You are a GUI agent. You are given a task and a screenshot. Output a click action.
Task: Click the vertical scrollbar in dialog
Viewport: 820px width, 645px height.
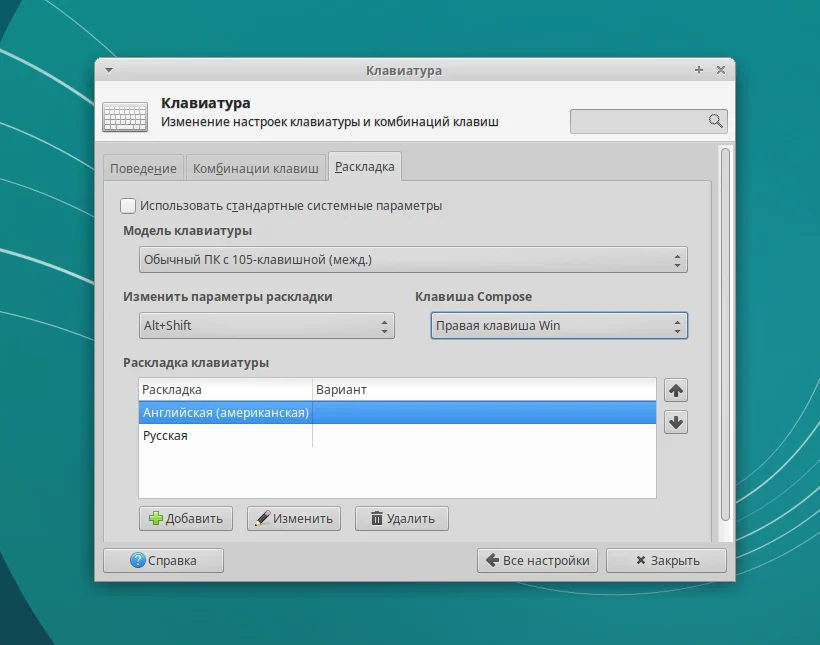(x=725, y=335)
